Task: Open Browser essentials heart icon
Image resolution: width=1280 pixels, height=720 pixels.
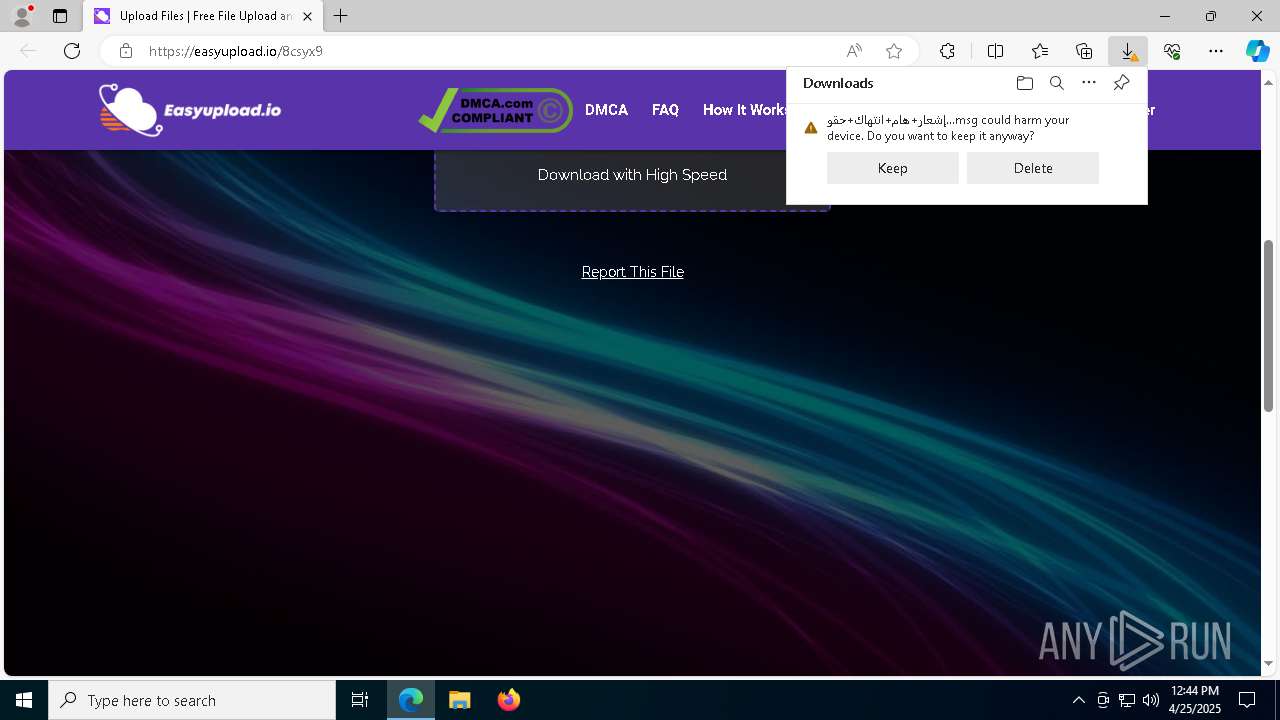Action: (1172, 51)
